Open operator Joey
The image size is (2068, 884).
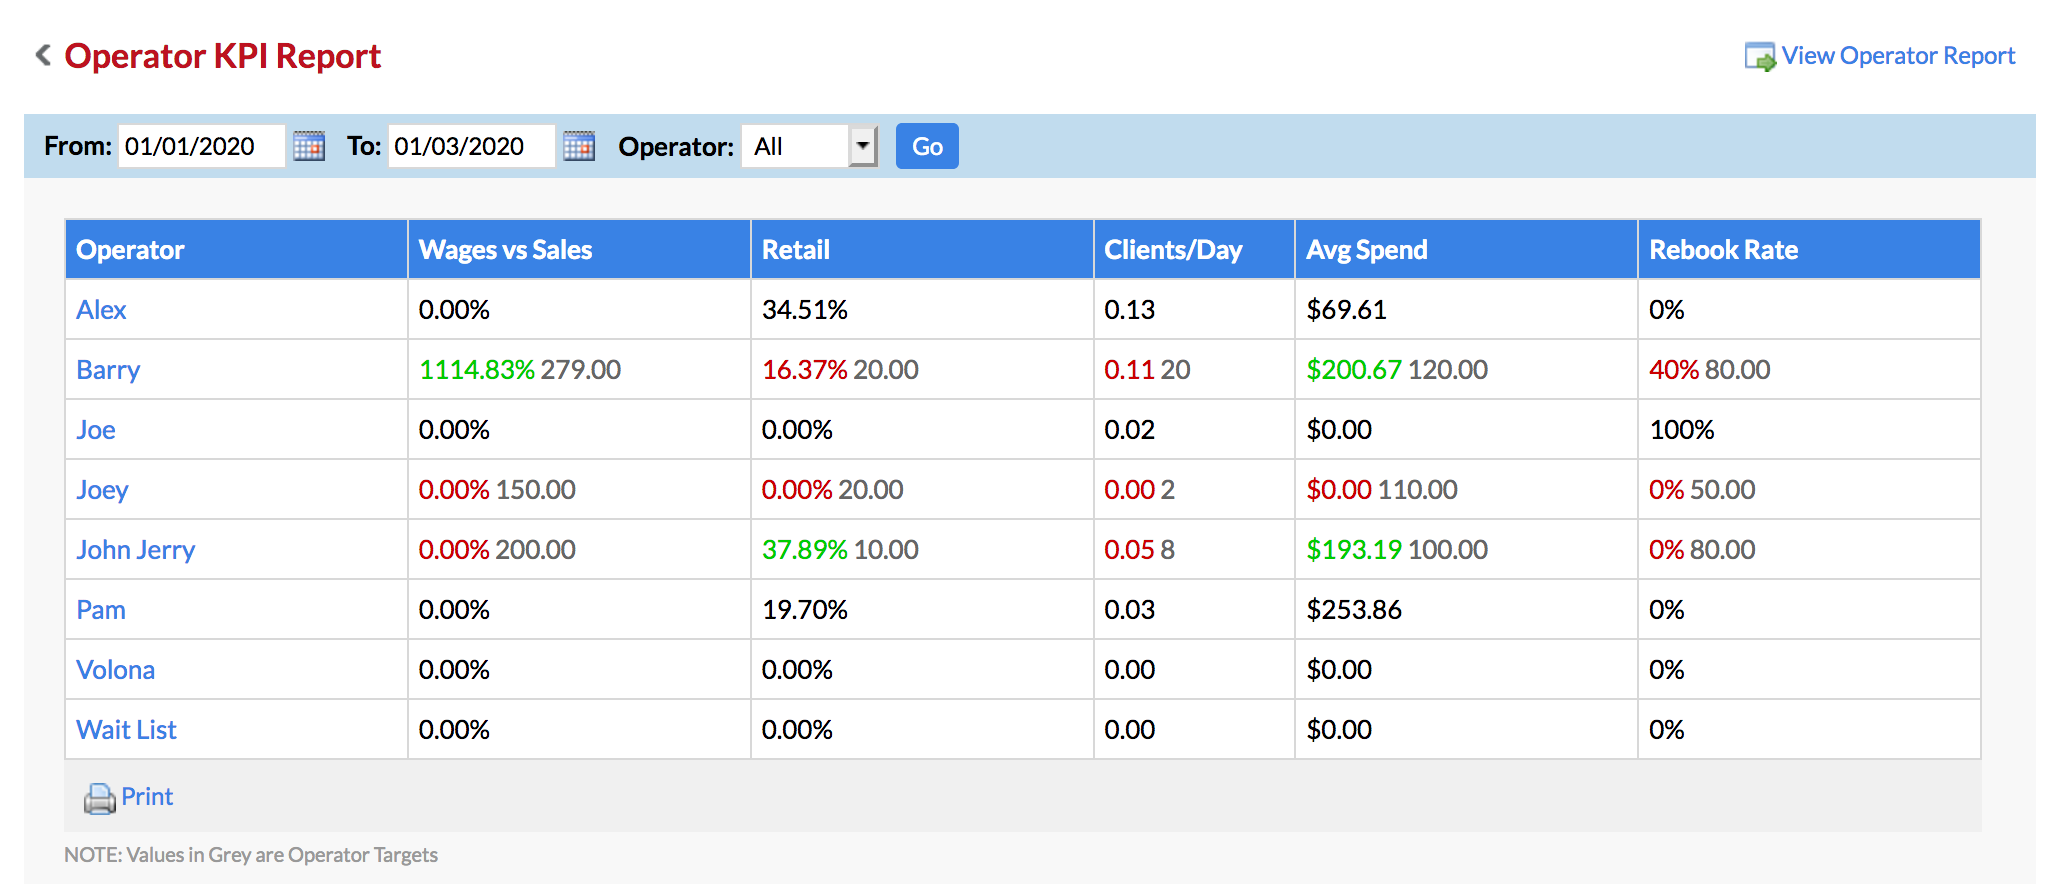click(x=102, y=490)
